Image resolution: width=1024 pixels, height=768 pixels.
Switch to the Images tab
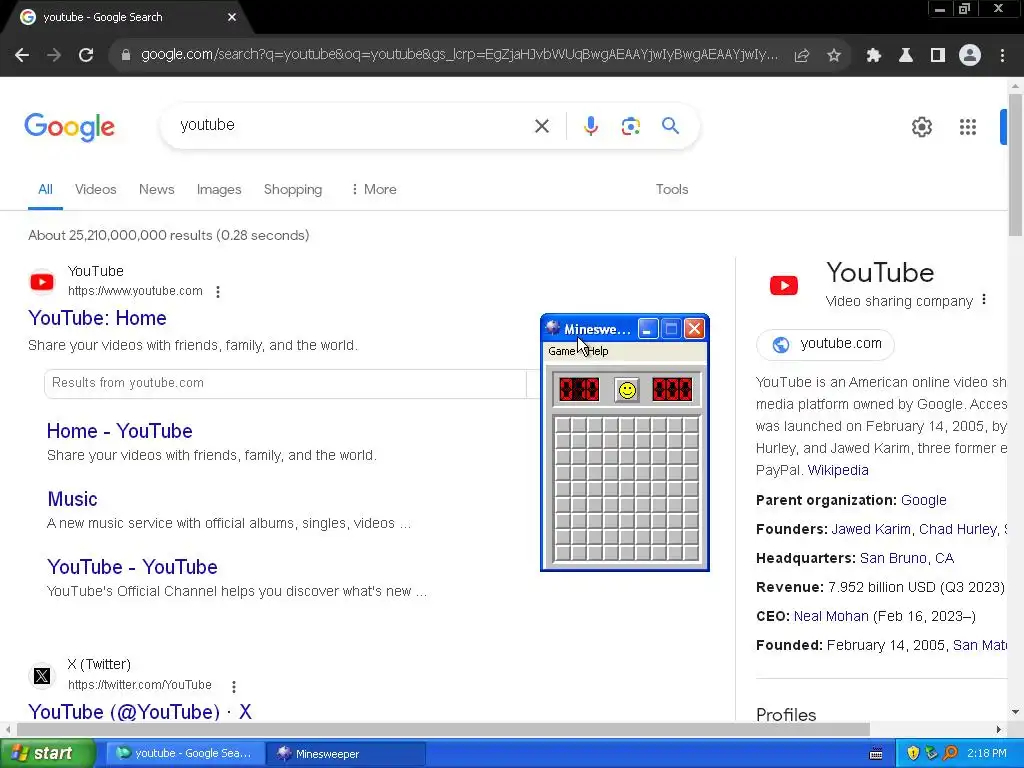(219, 189)
